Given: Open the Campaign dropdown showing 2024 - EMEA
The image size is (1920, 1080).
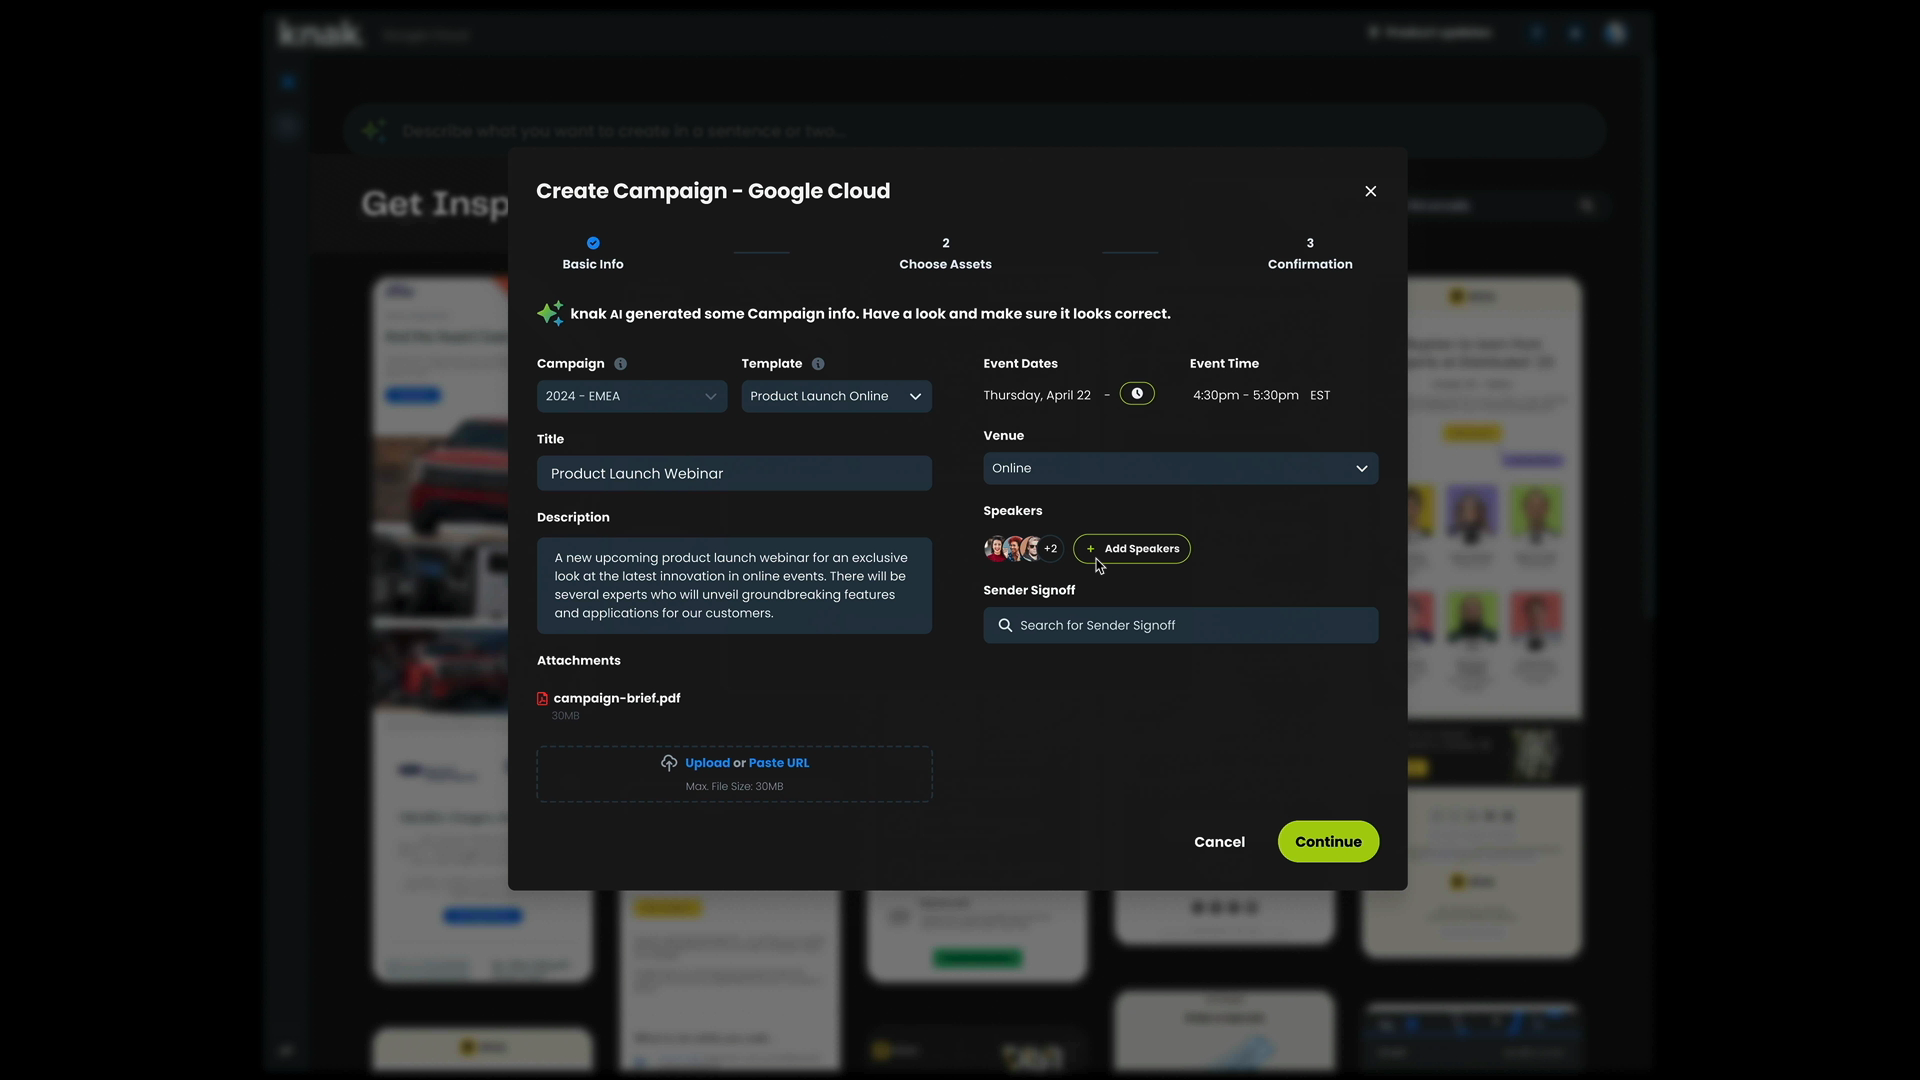Looking at the screenshot, I should point(632,396).
